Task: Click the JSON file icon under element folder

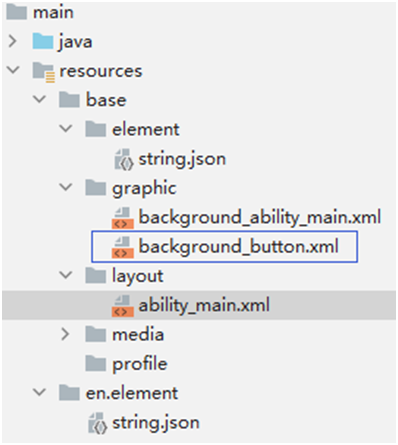Action: point(124,159)
